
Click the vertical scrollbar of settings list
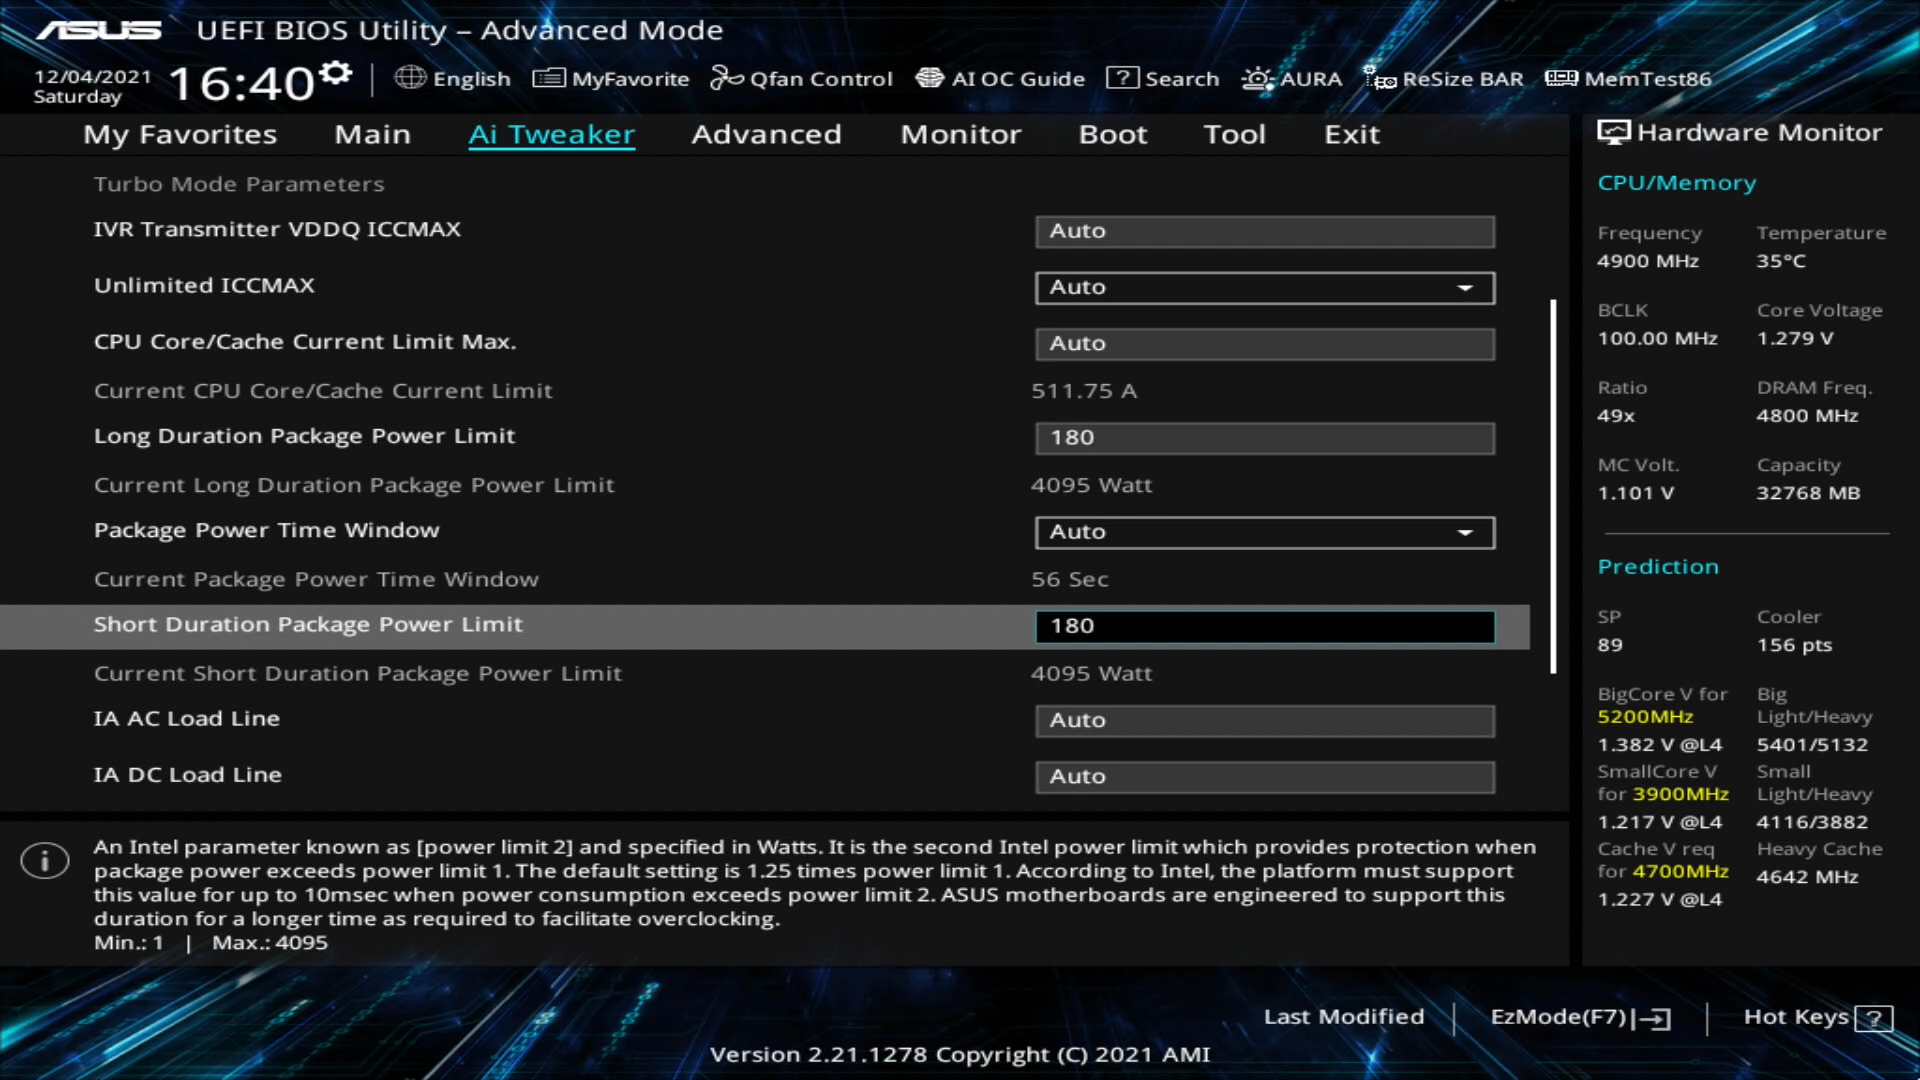pyautogui.click(x=1553, y=486)
